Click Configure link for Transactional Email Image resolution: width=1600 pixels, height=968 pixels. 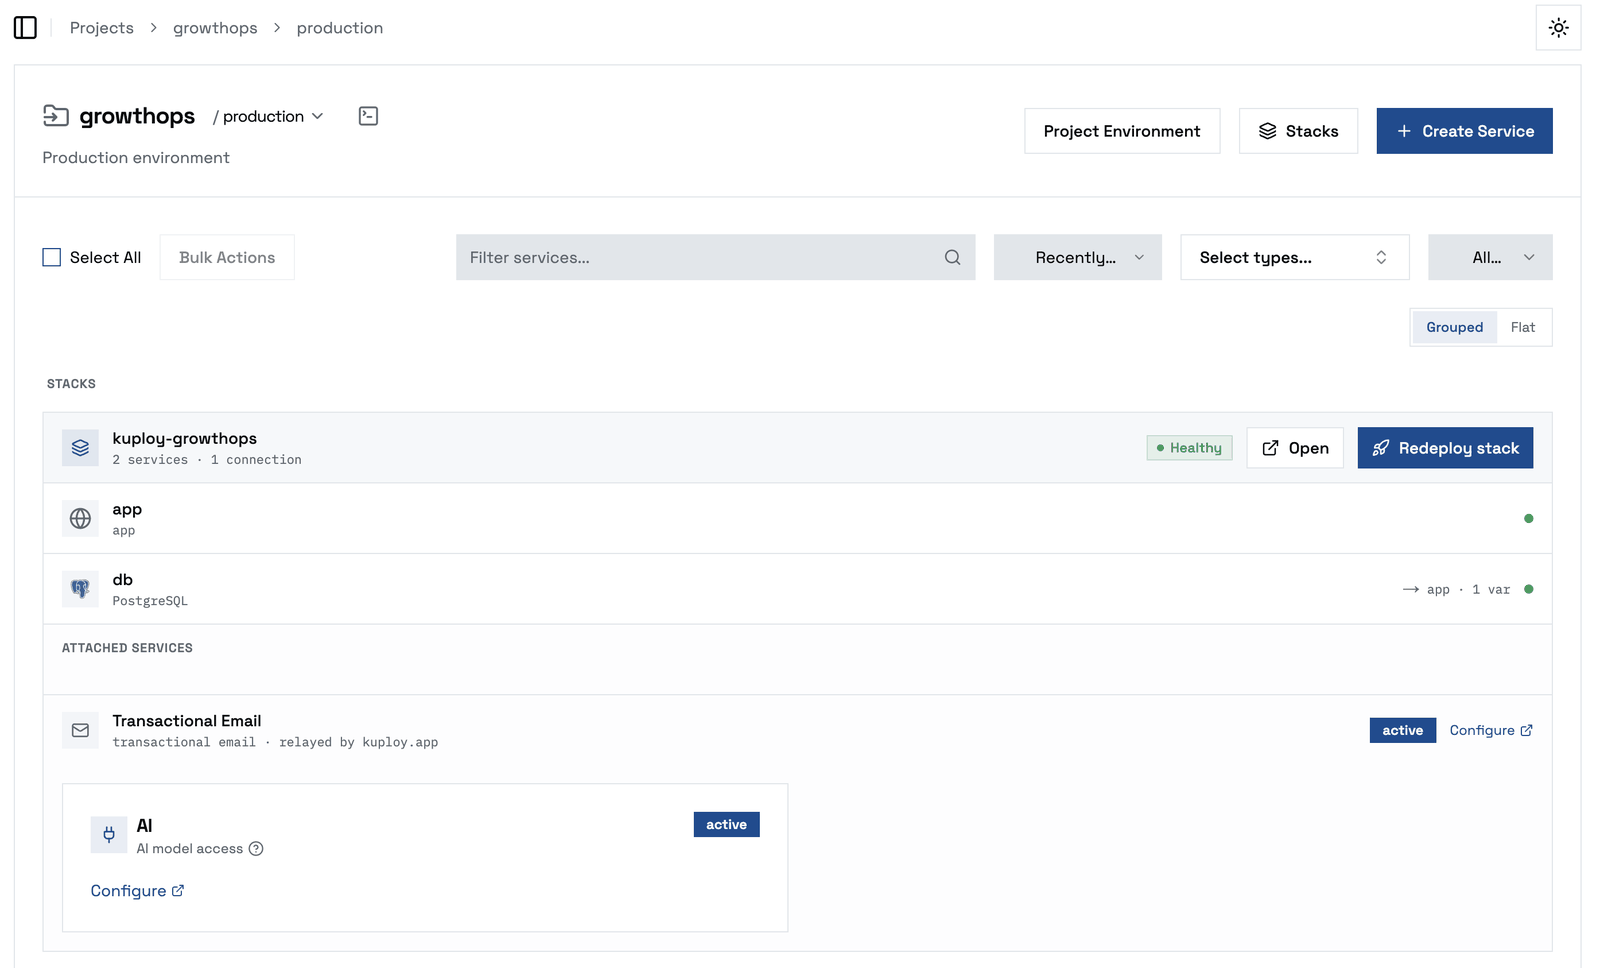click(x=1491, y=731)
